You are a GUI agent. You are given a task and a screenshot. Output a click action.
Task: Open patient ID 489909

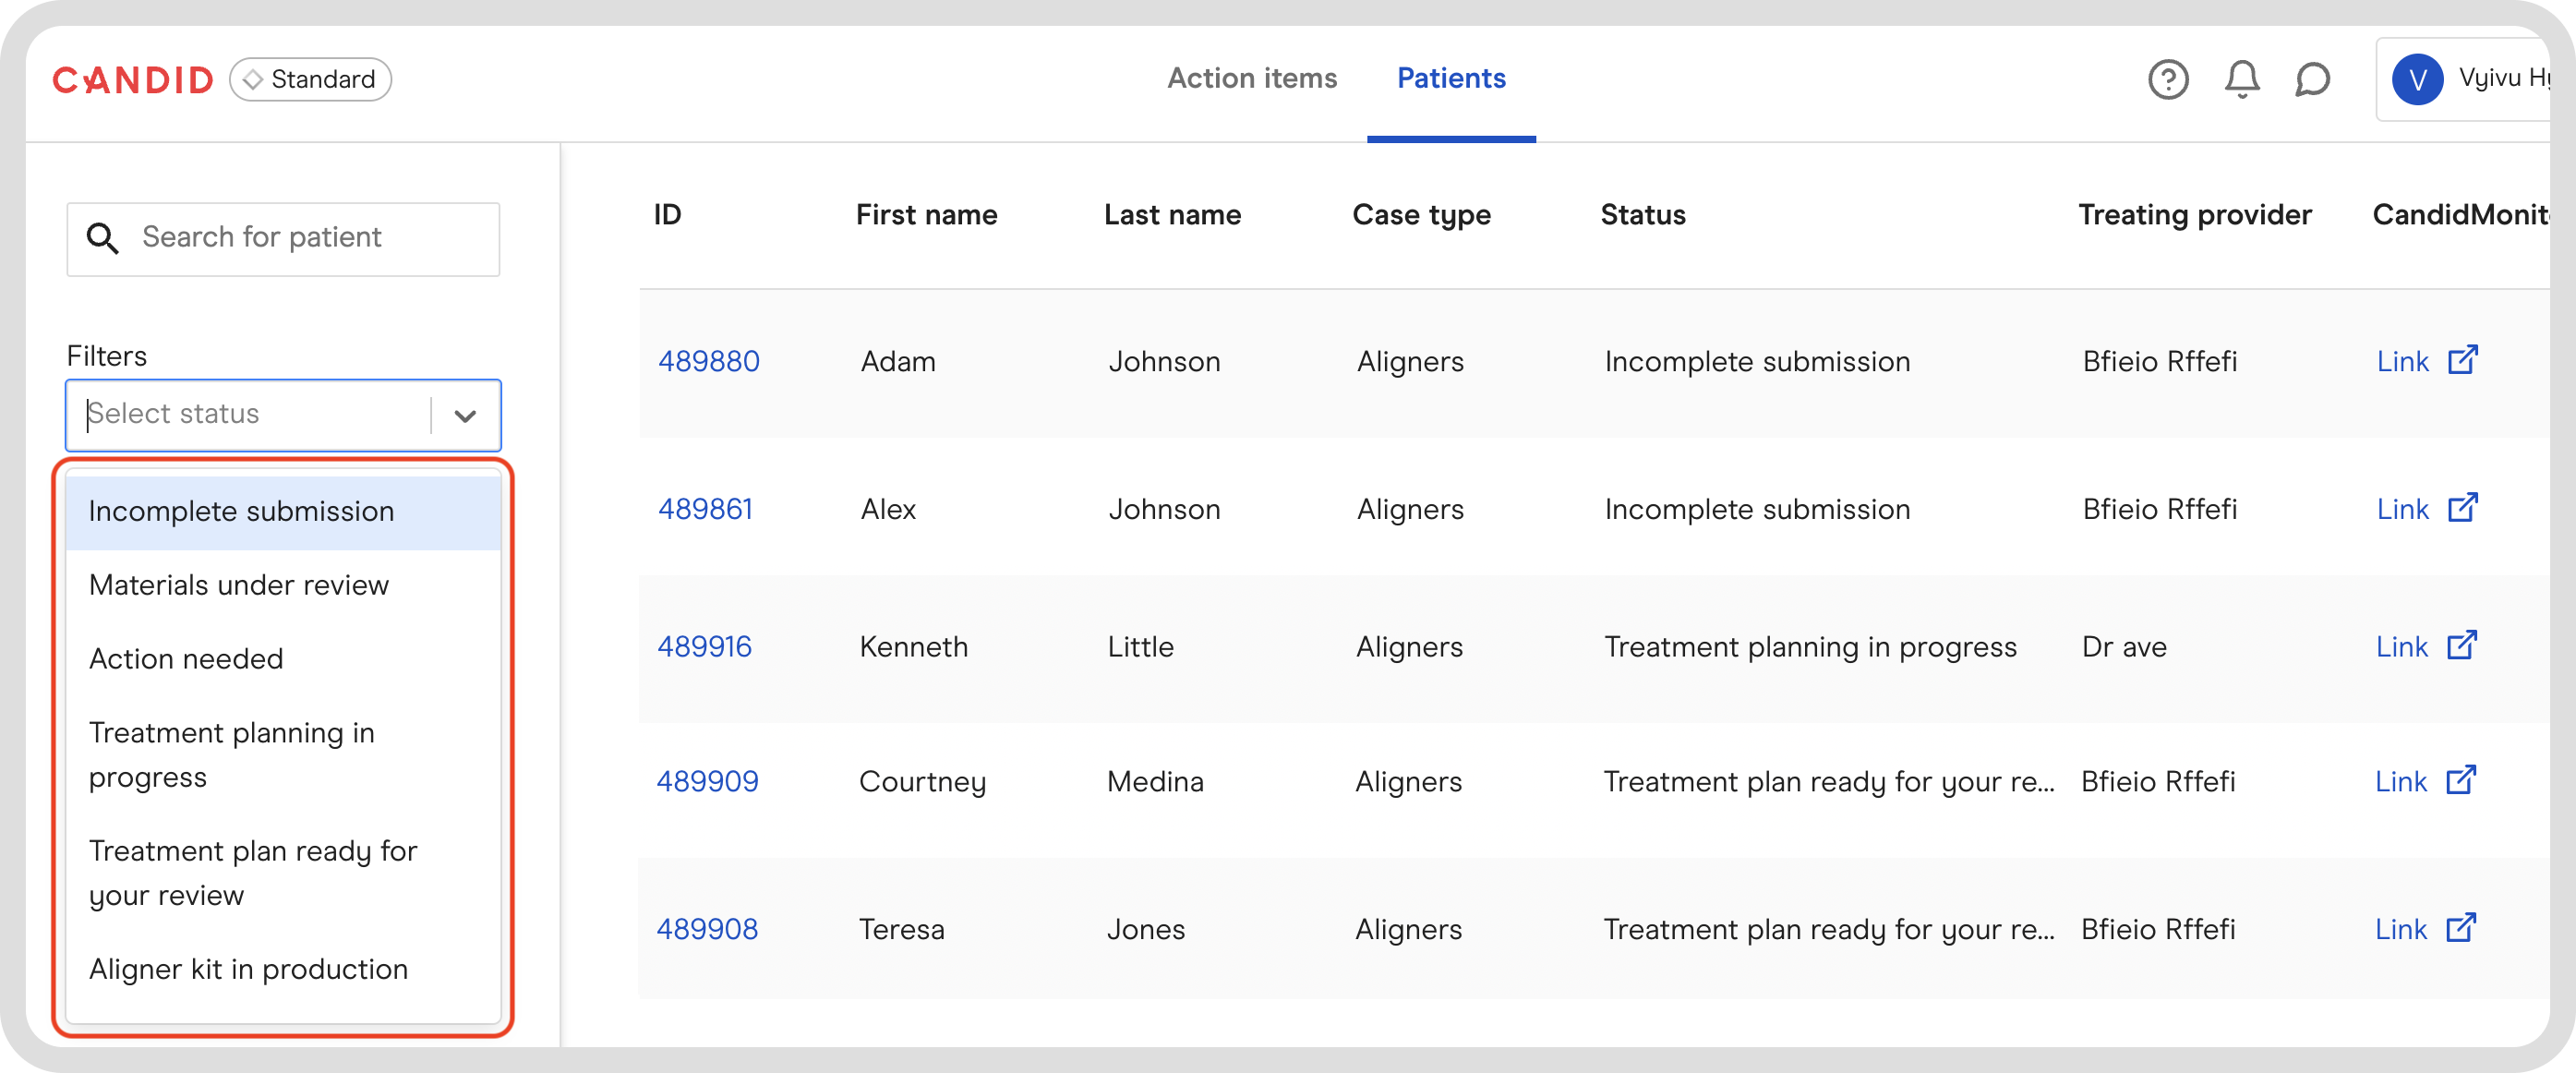707,781
